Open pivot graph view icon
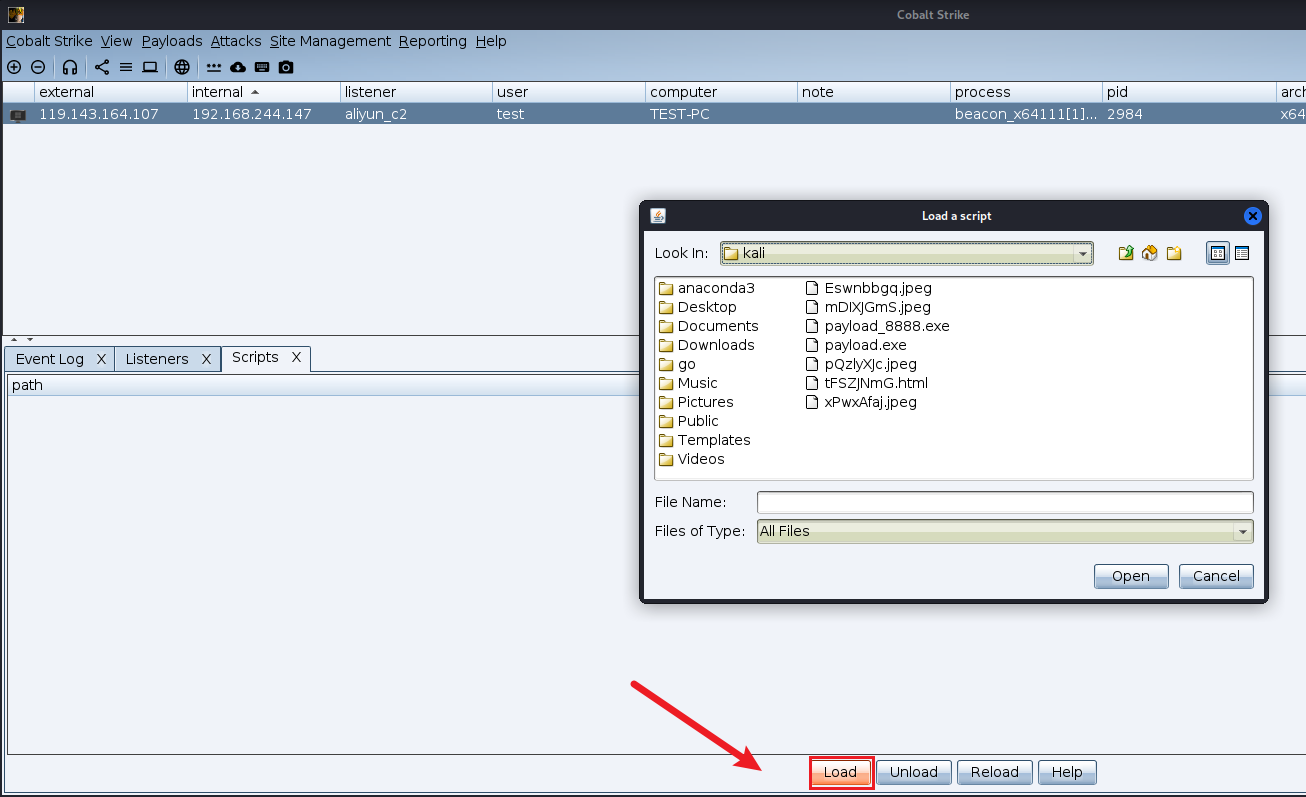This screenshot has height=797, width=1306. click(x=102, y=67)
